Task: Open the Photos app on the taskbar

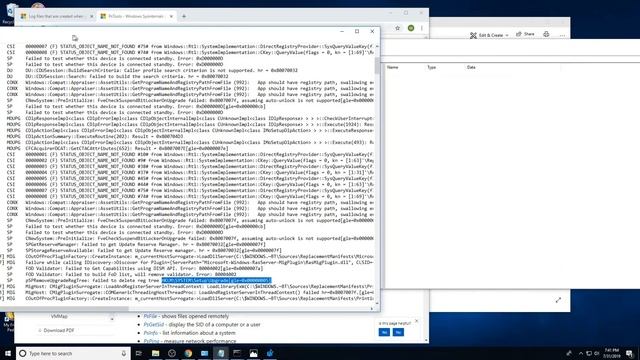Action: [253, 353]
